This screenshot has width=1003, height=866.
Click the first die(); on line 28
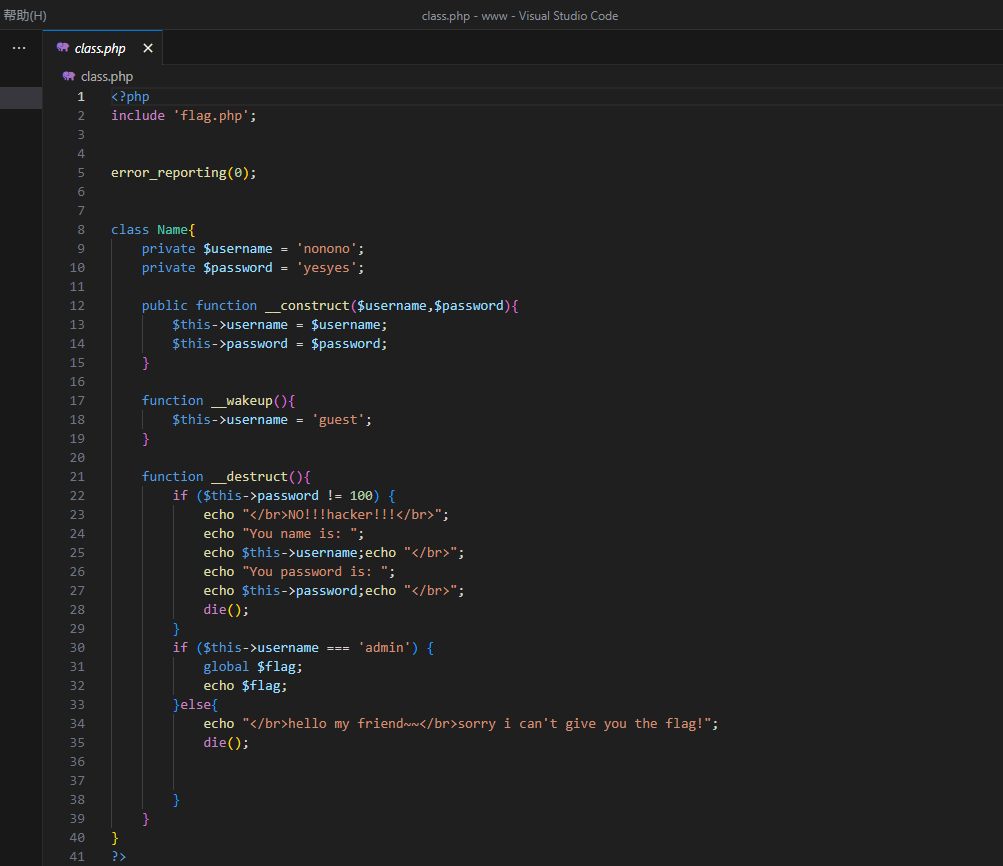click(x=226, y=610)
